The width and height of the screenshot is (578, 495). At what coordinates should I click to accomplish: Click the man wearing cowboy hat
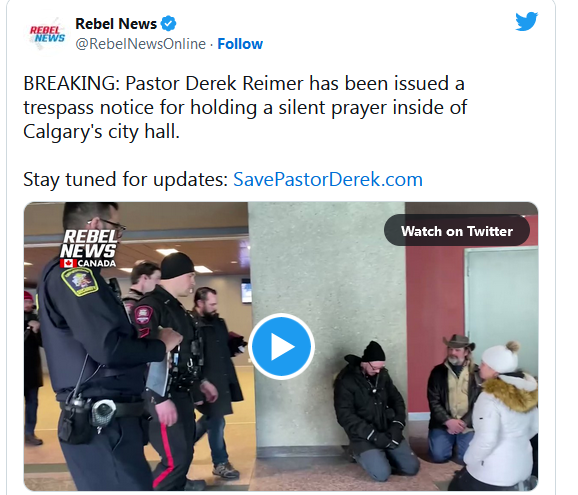pyautogui.click(x=453, y=398)
